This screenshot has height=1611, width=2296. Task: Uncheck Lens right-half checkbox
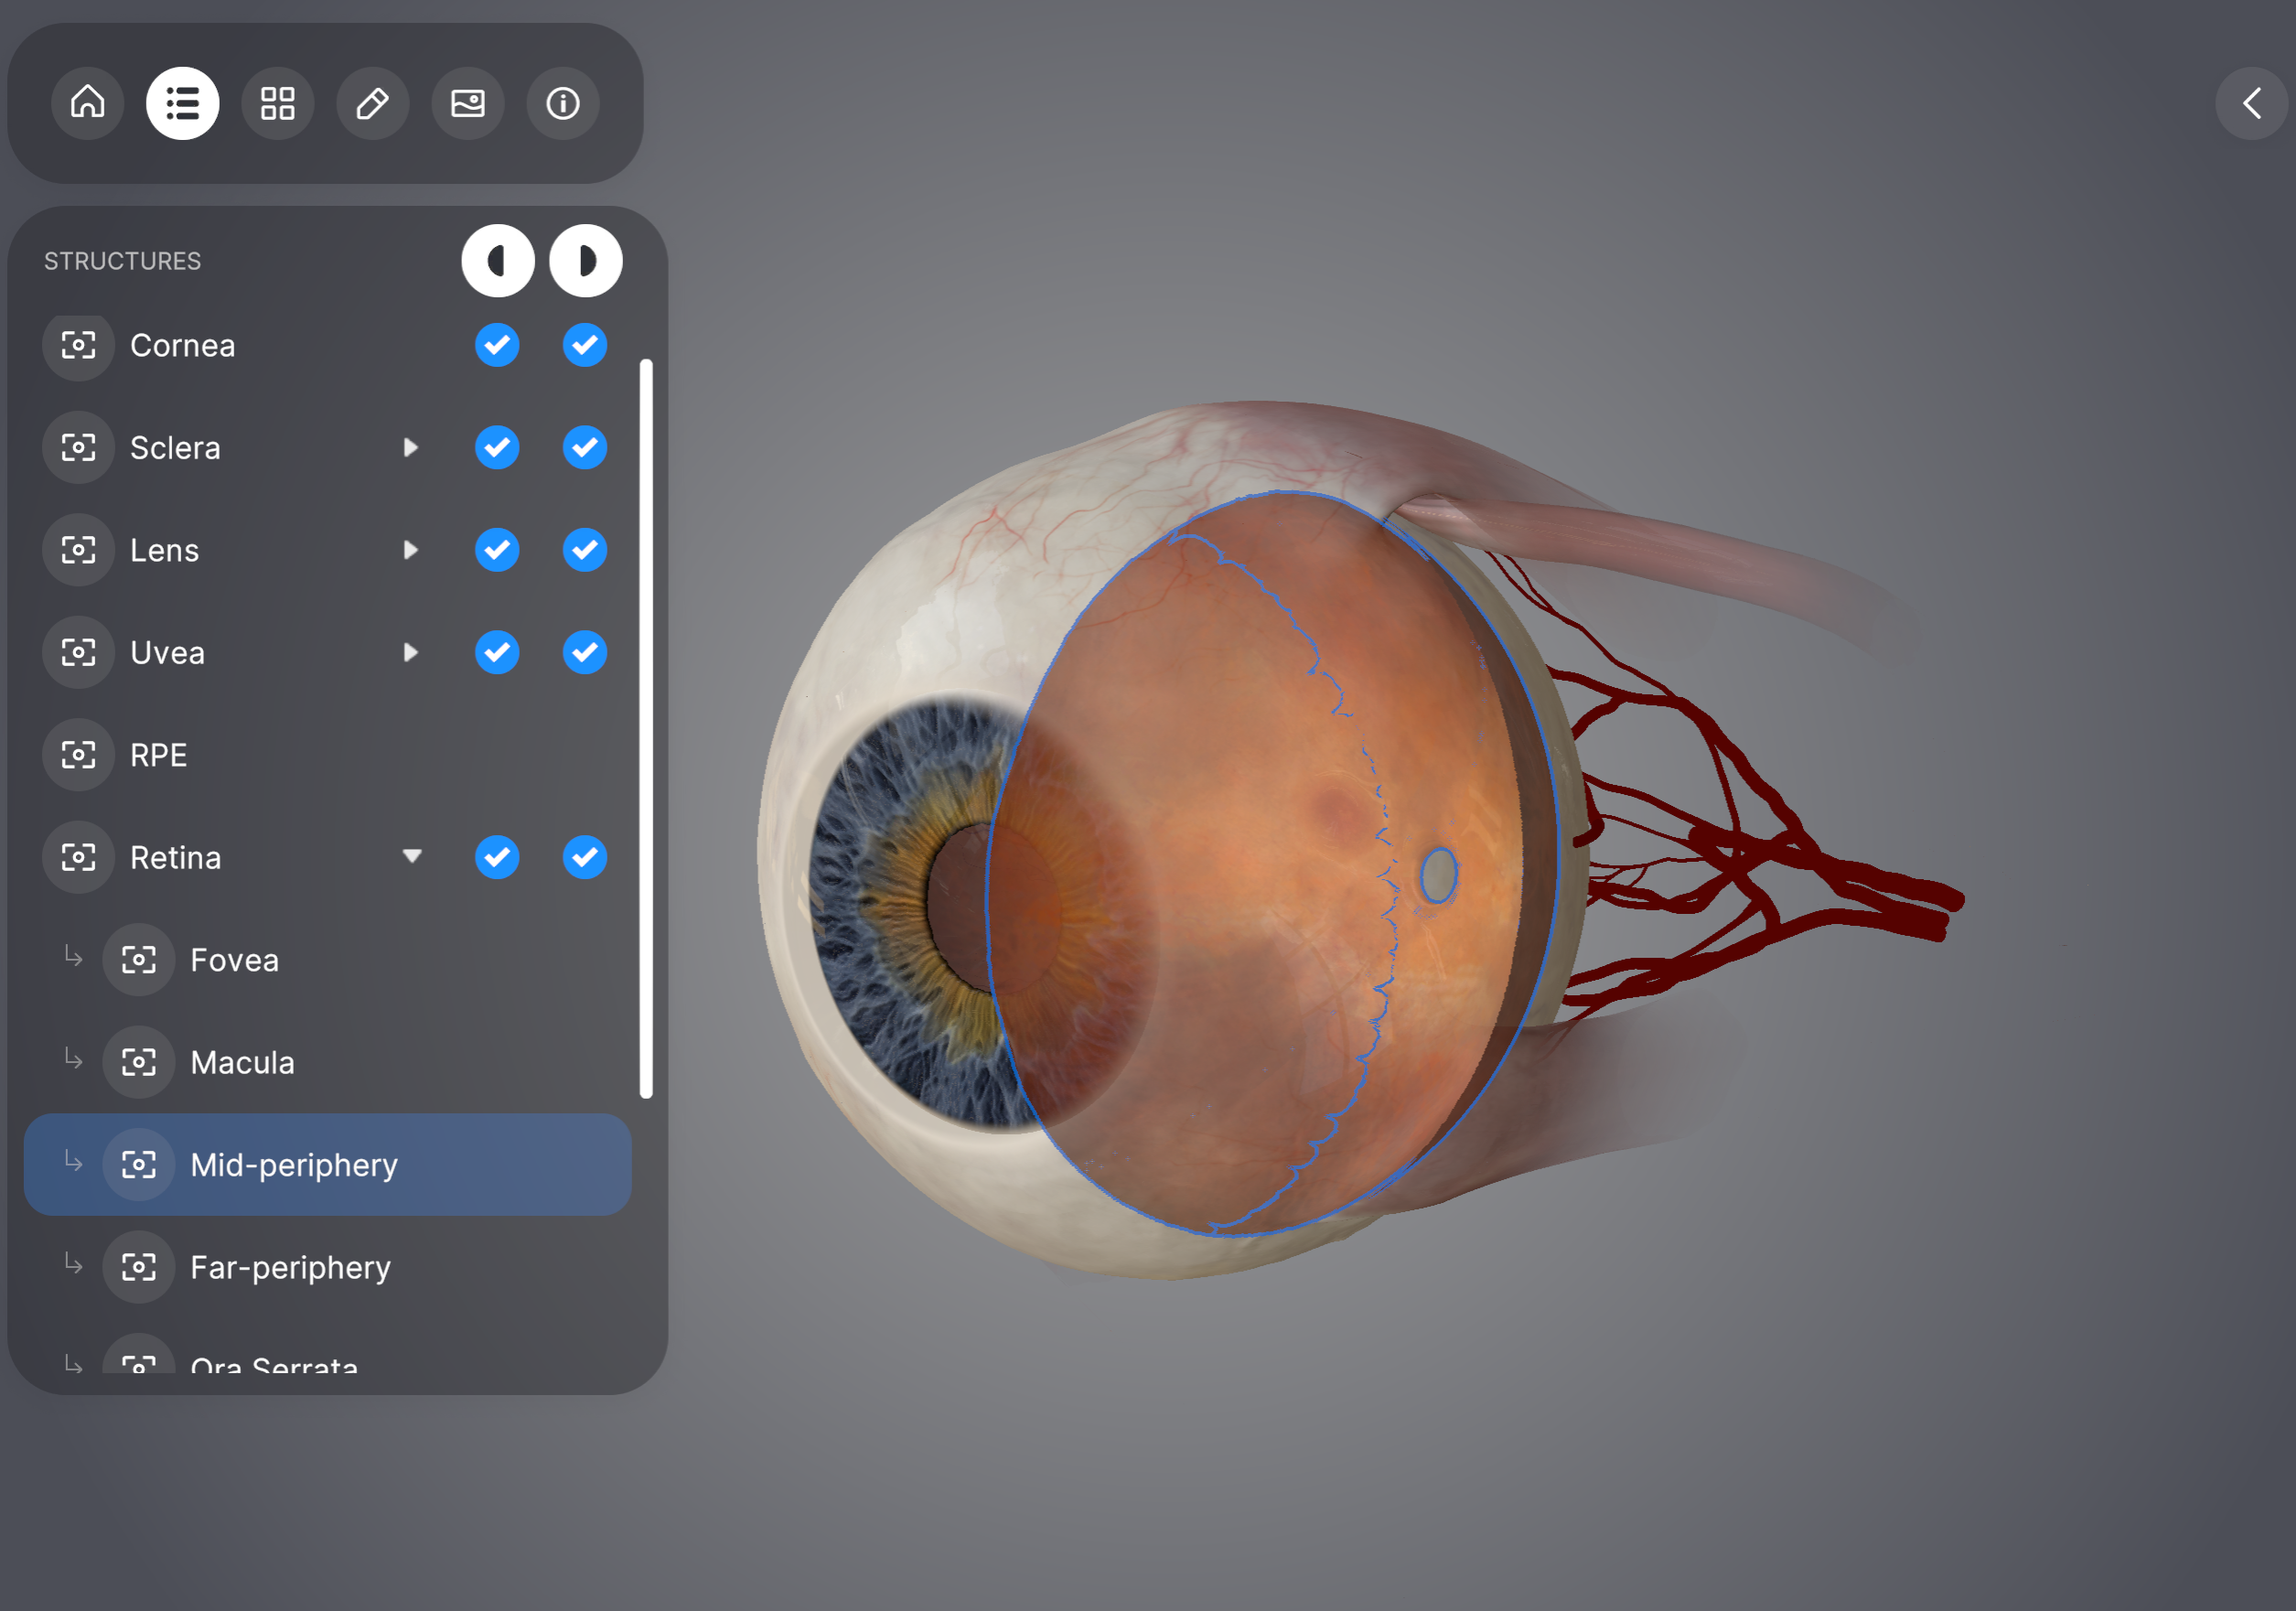(x=585, y=550)
